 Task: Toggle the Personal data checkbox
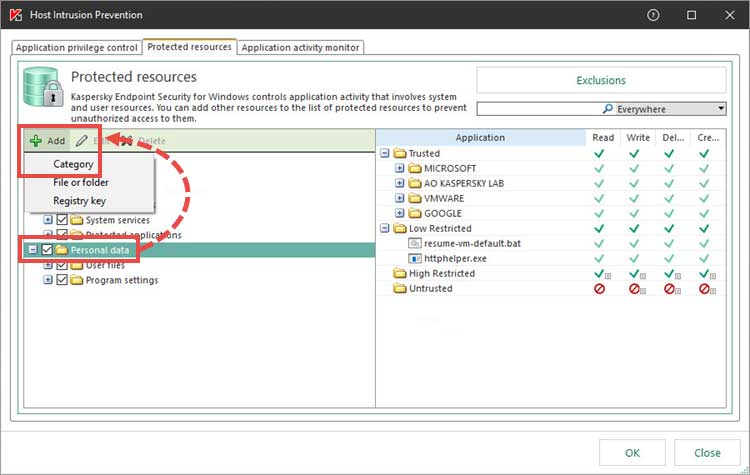(x=47, y=250)
